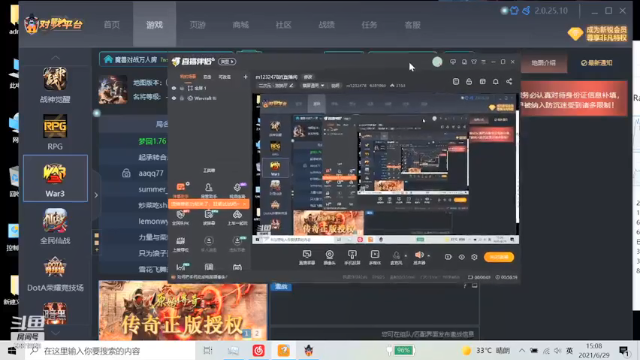This screenshot has height=360, width=640.
Task: Collapse game list using the up chevron
Action: point(55,58)
